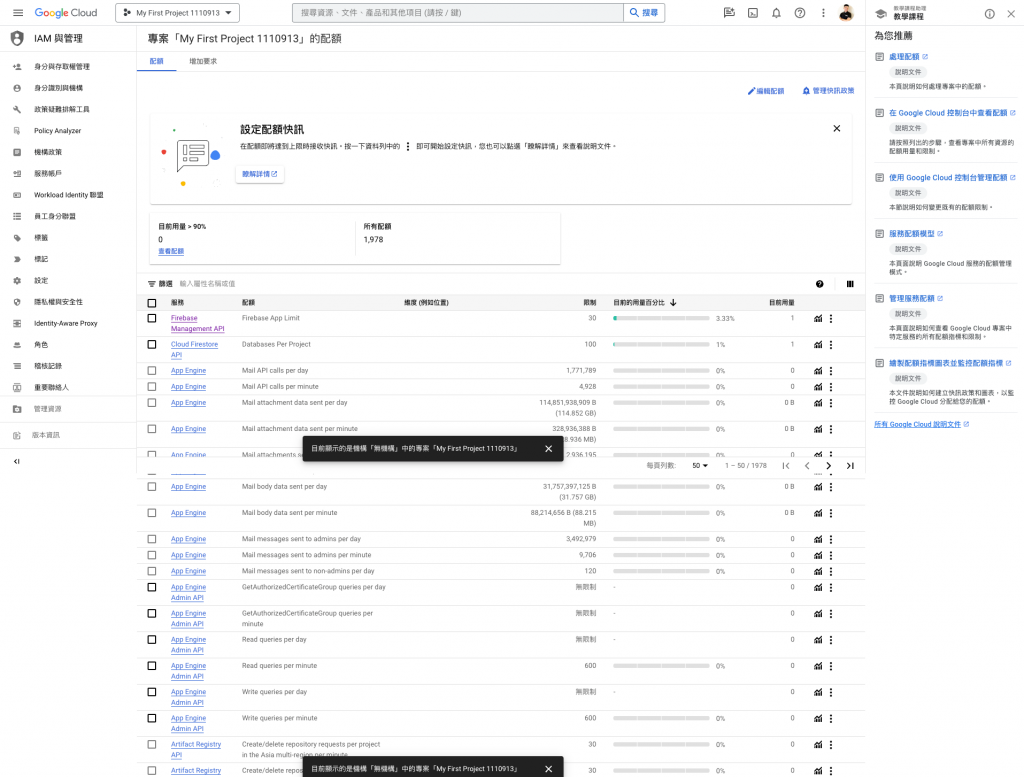This screenshot has width=1024, height=777.
Task: Check the Mail API calls per minute checkbox
Action: click(x=152, y=387)
